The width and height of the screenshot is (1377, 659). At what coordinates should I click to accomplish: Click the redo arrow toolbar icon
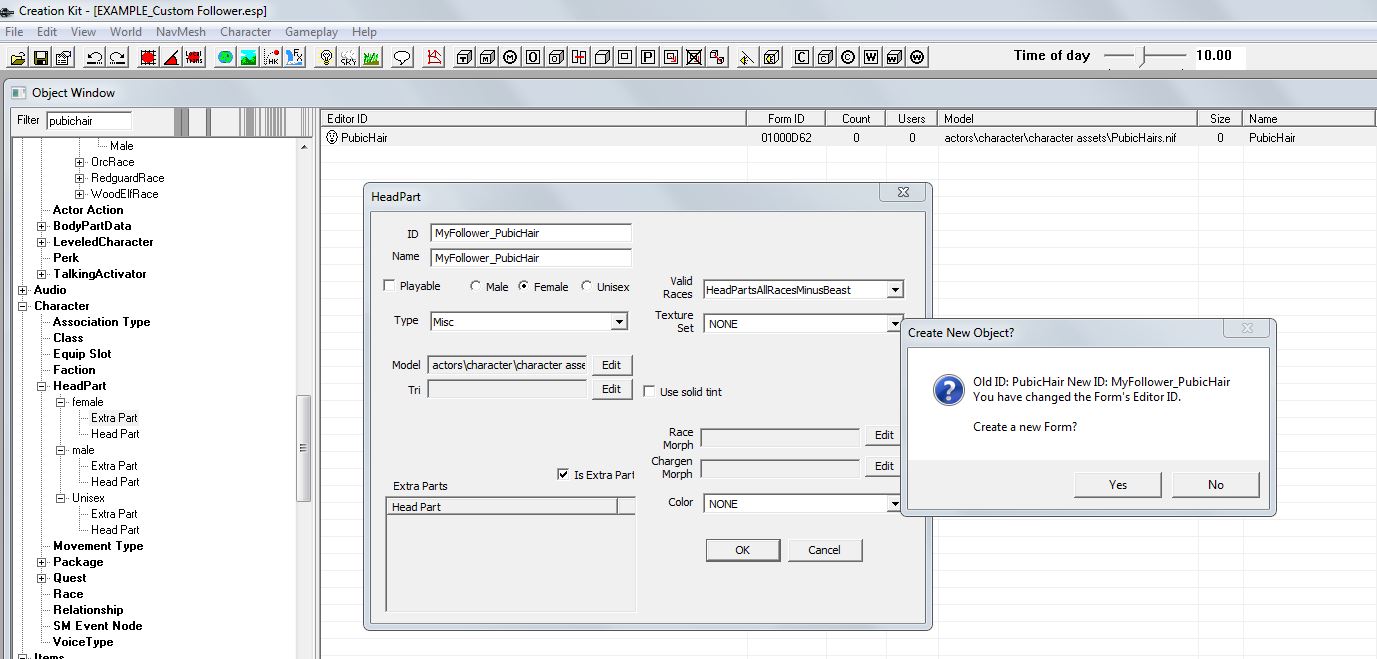tap(117, 57)
